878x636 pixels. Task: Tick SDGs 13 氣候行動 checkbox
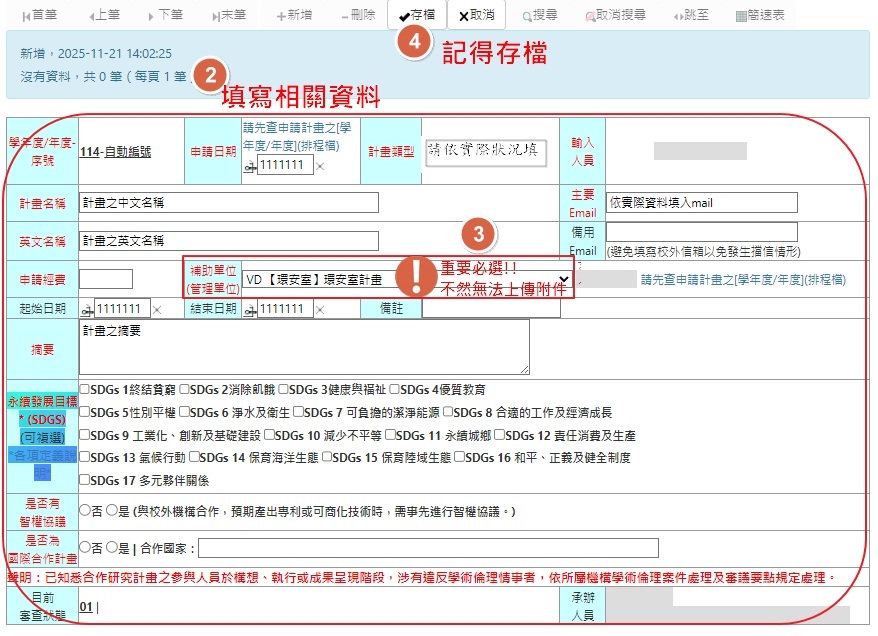(85, 457)
